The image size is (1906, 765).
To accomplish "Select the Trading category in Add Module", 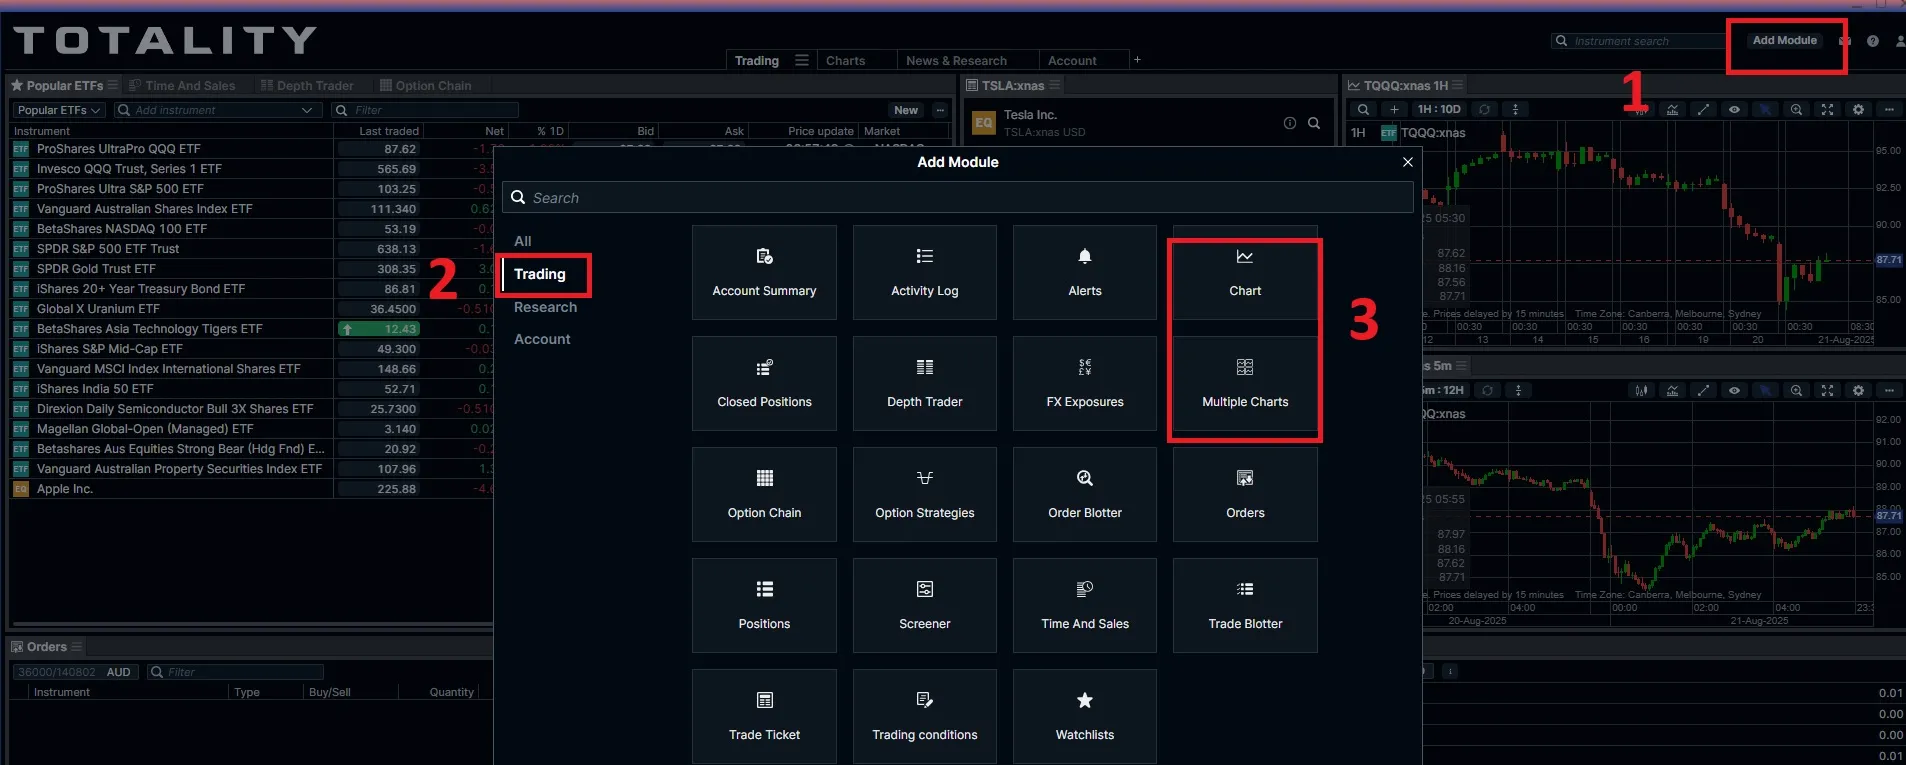I will pos(540,274).
